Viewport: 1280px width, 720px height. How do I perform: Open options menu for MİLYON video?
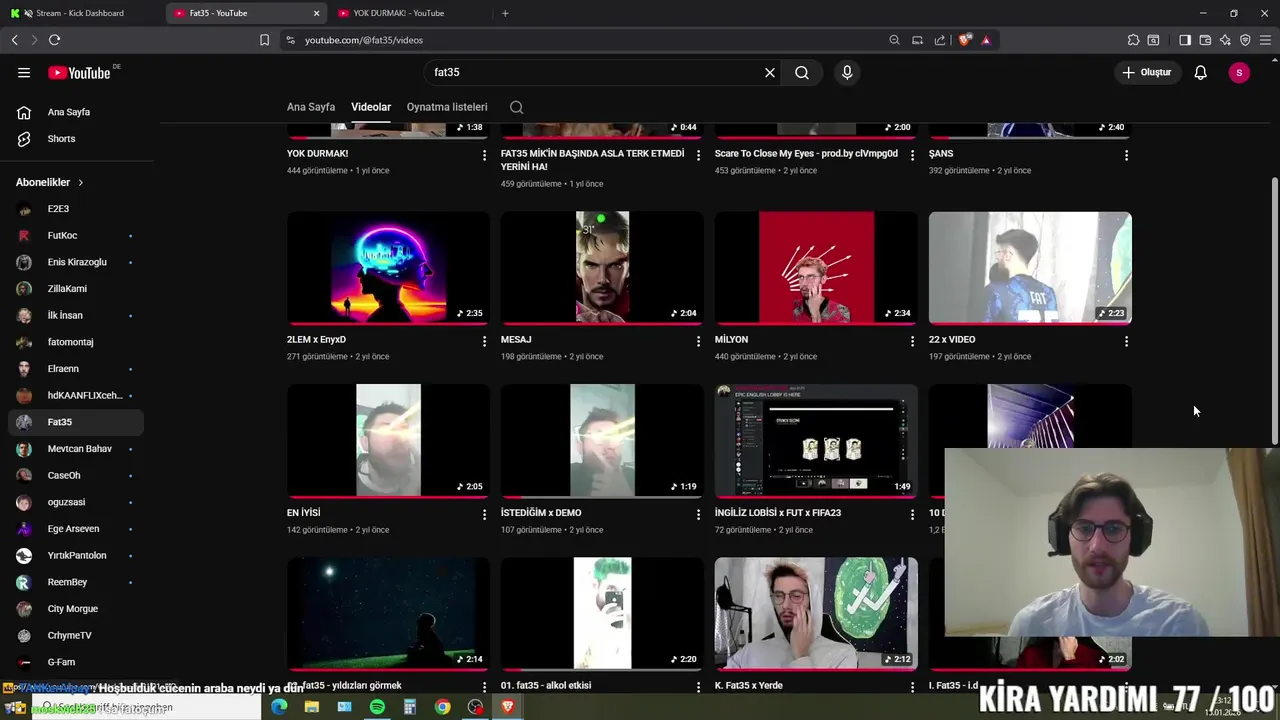pyautogui.click(x=912, y=341)
